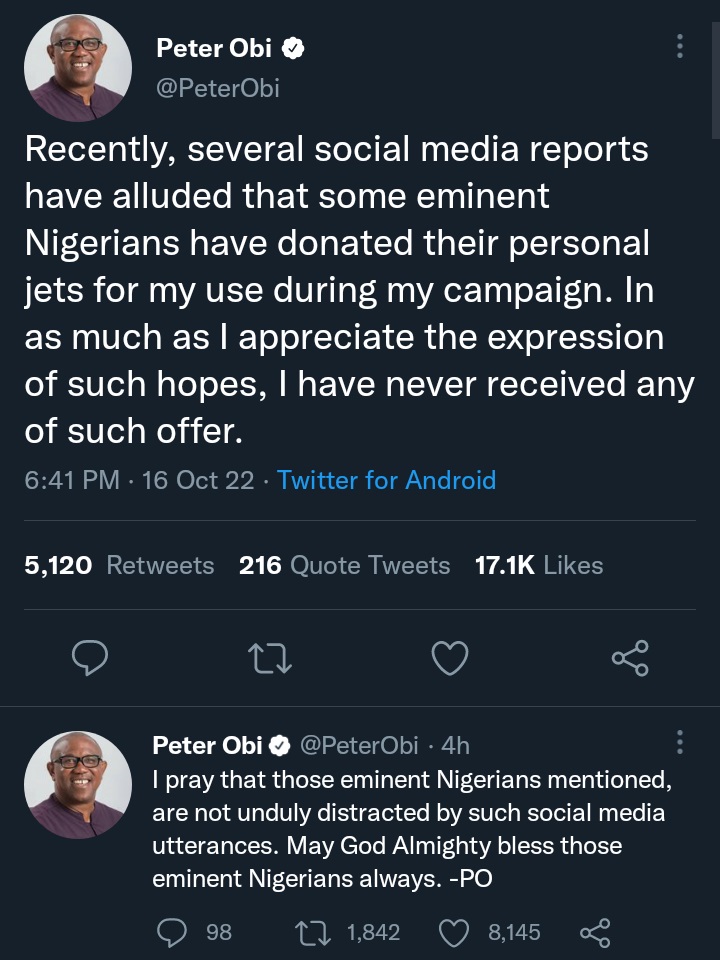720x960 pixels.
Task: Like the main tweet with heart icon
Action: point(450,657)
